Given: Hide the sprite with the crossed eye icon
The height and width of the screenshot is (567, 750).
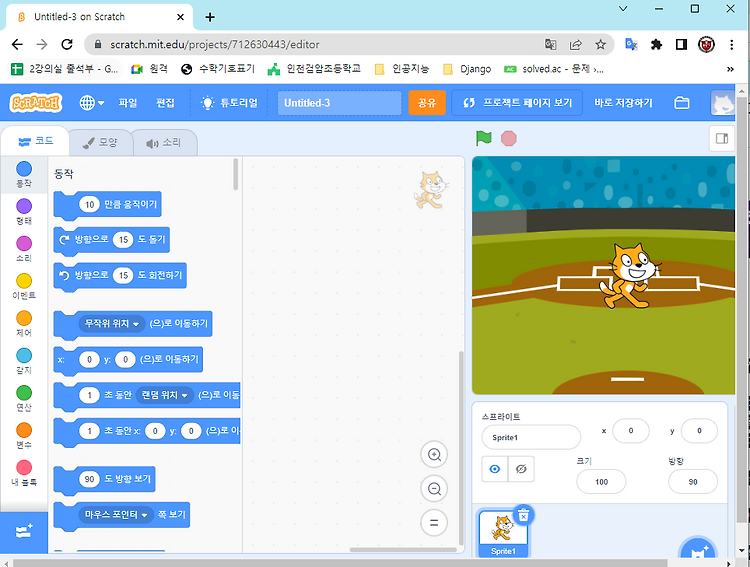Looking at the screenshot, I should click(x=521, y=469).
